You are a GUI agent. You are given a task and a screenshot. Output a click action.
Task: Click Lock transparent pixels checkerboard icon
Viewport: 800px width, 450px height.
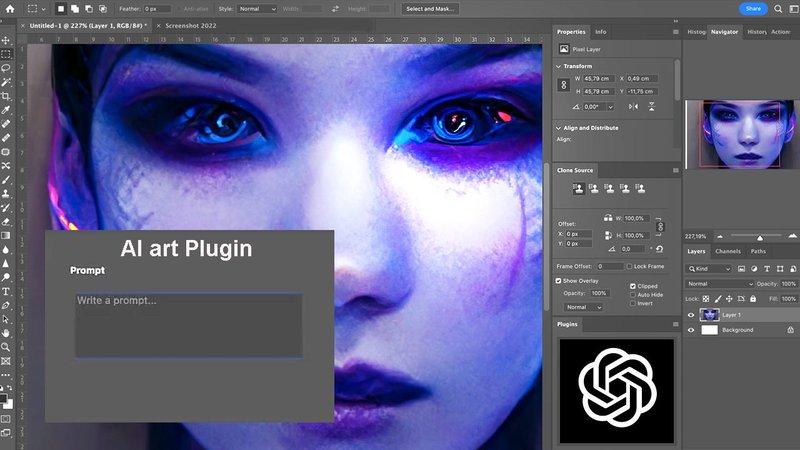coord(706,298)
